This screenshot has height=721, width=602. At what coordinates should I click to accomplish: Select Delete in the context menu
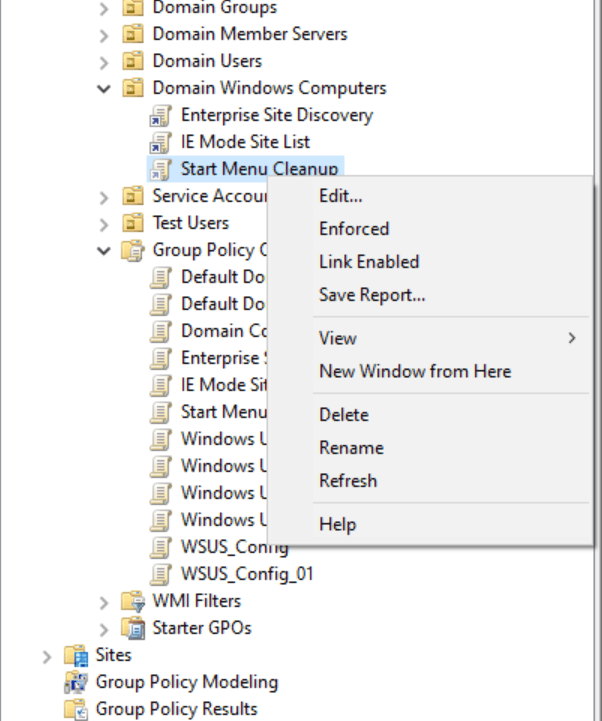(430, 415)
